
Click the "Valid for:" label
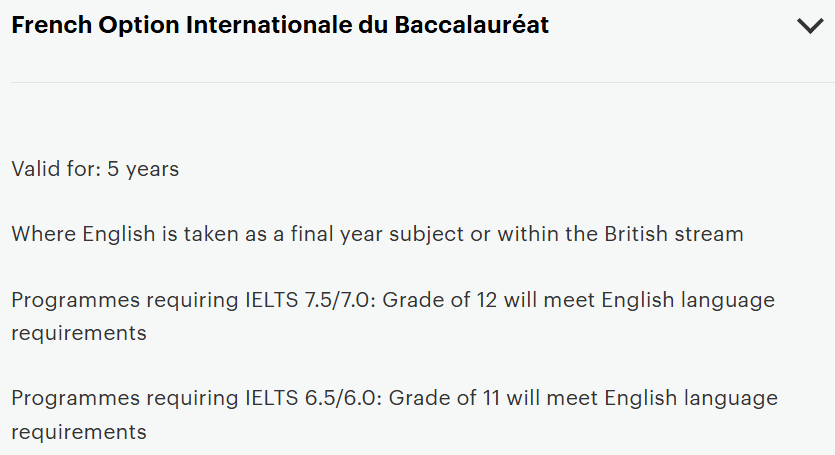pyautogui.click(x=56, y=169)
